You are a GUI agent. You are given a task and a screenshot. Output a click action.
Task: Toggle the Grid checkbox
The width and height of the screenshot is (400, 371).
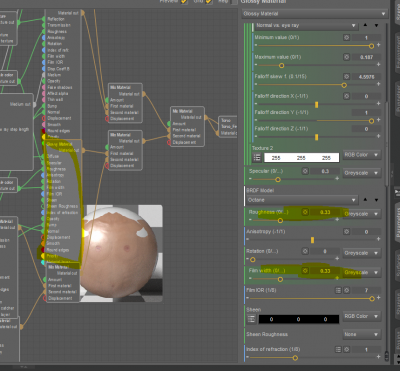click(209, 1)
